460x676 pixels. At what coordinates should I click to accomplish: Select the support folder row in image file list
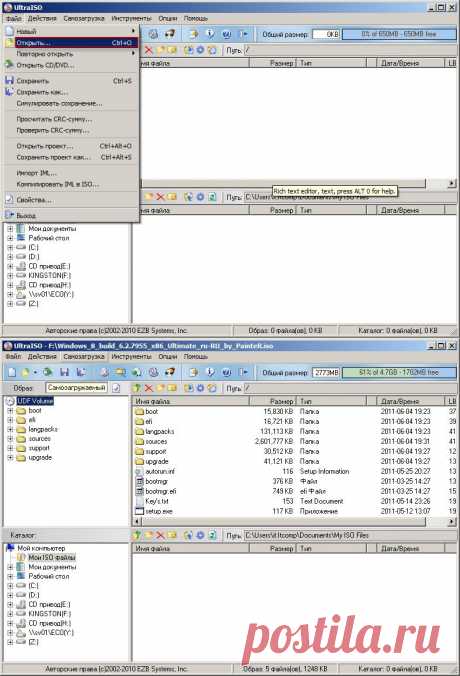coord(293,451)
